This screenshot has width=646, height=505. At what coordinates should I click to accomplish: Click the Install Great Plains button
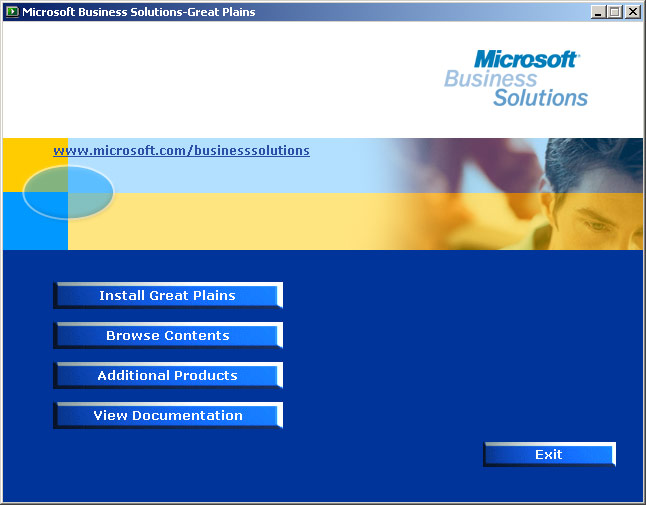[168, 295]
